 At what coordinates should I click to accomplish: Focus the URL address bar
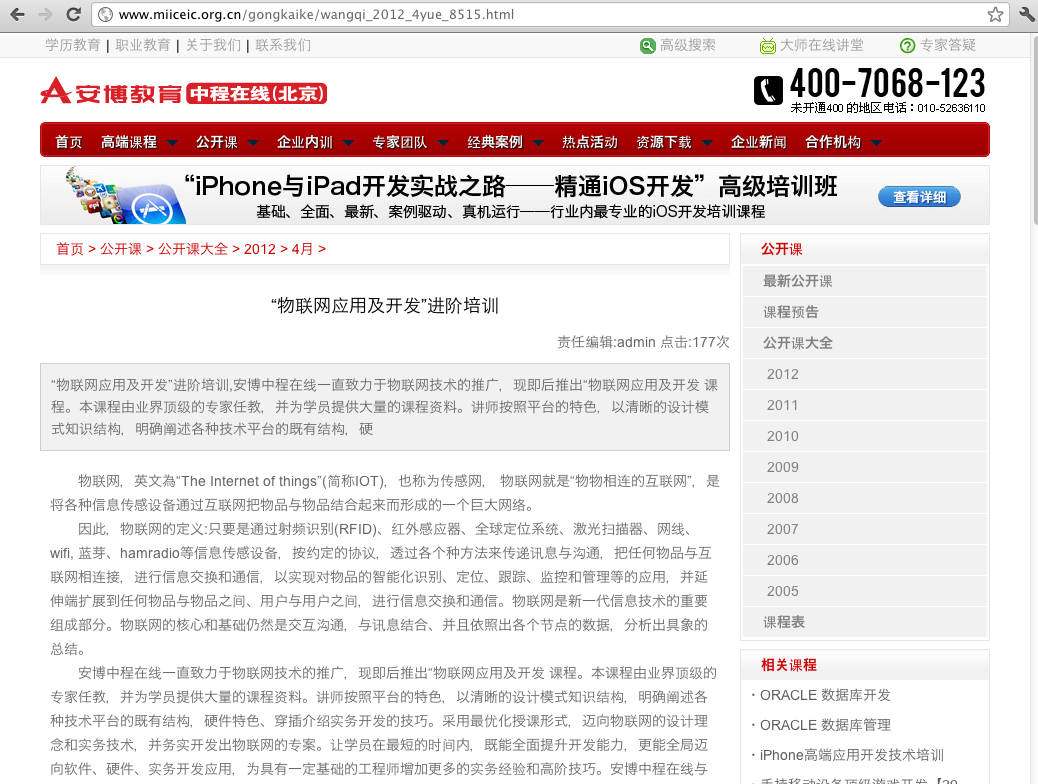click(x=549, y=14)
